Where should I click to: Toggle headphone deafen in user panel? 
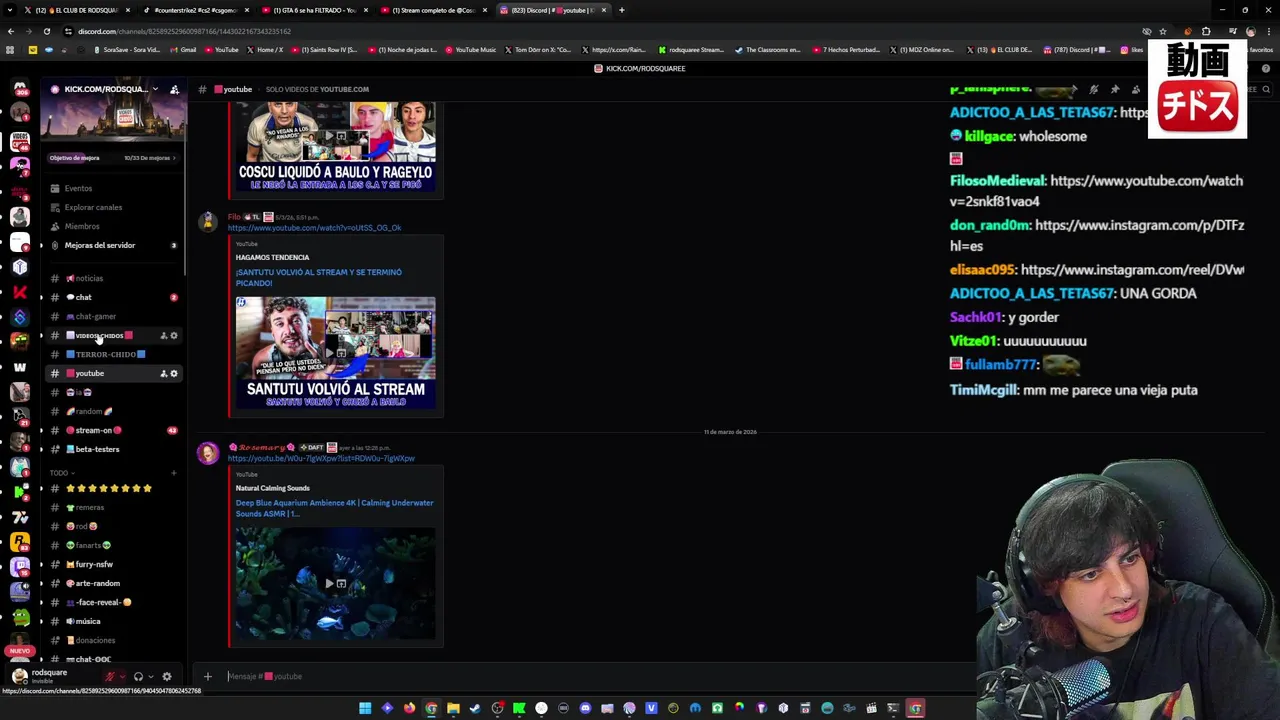(138, 676)
